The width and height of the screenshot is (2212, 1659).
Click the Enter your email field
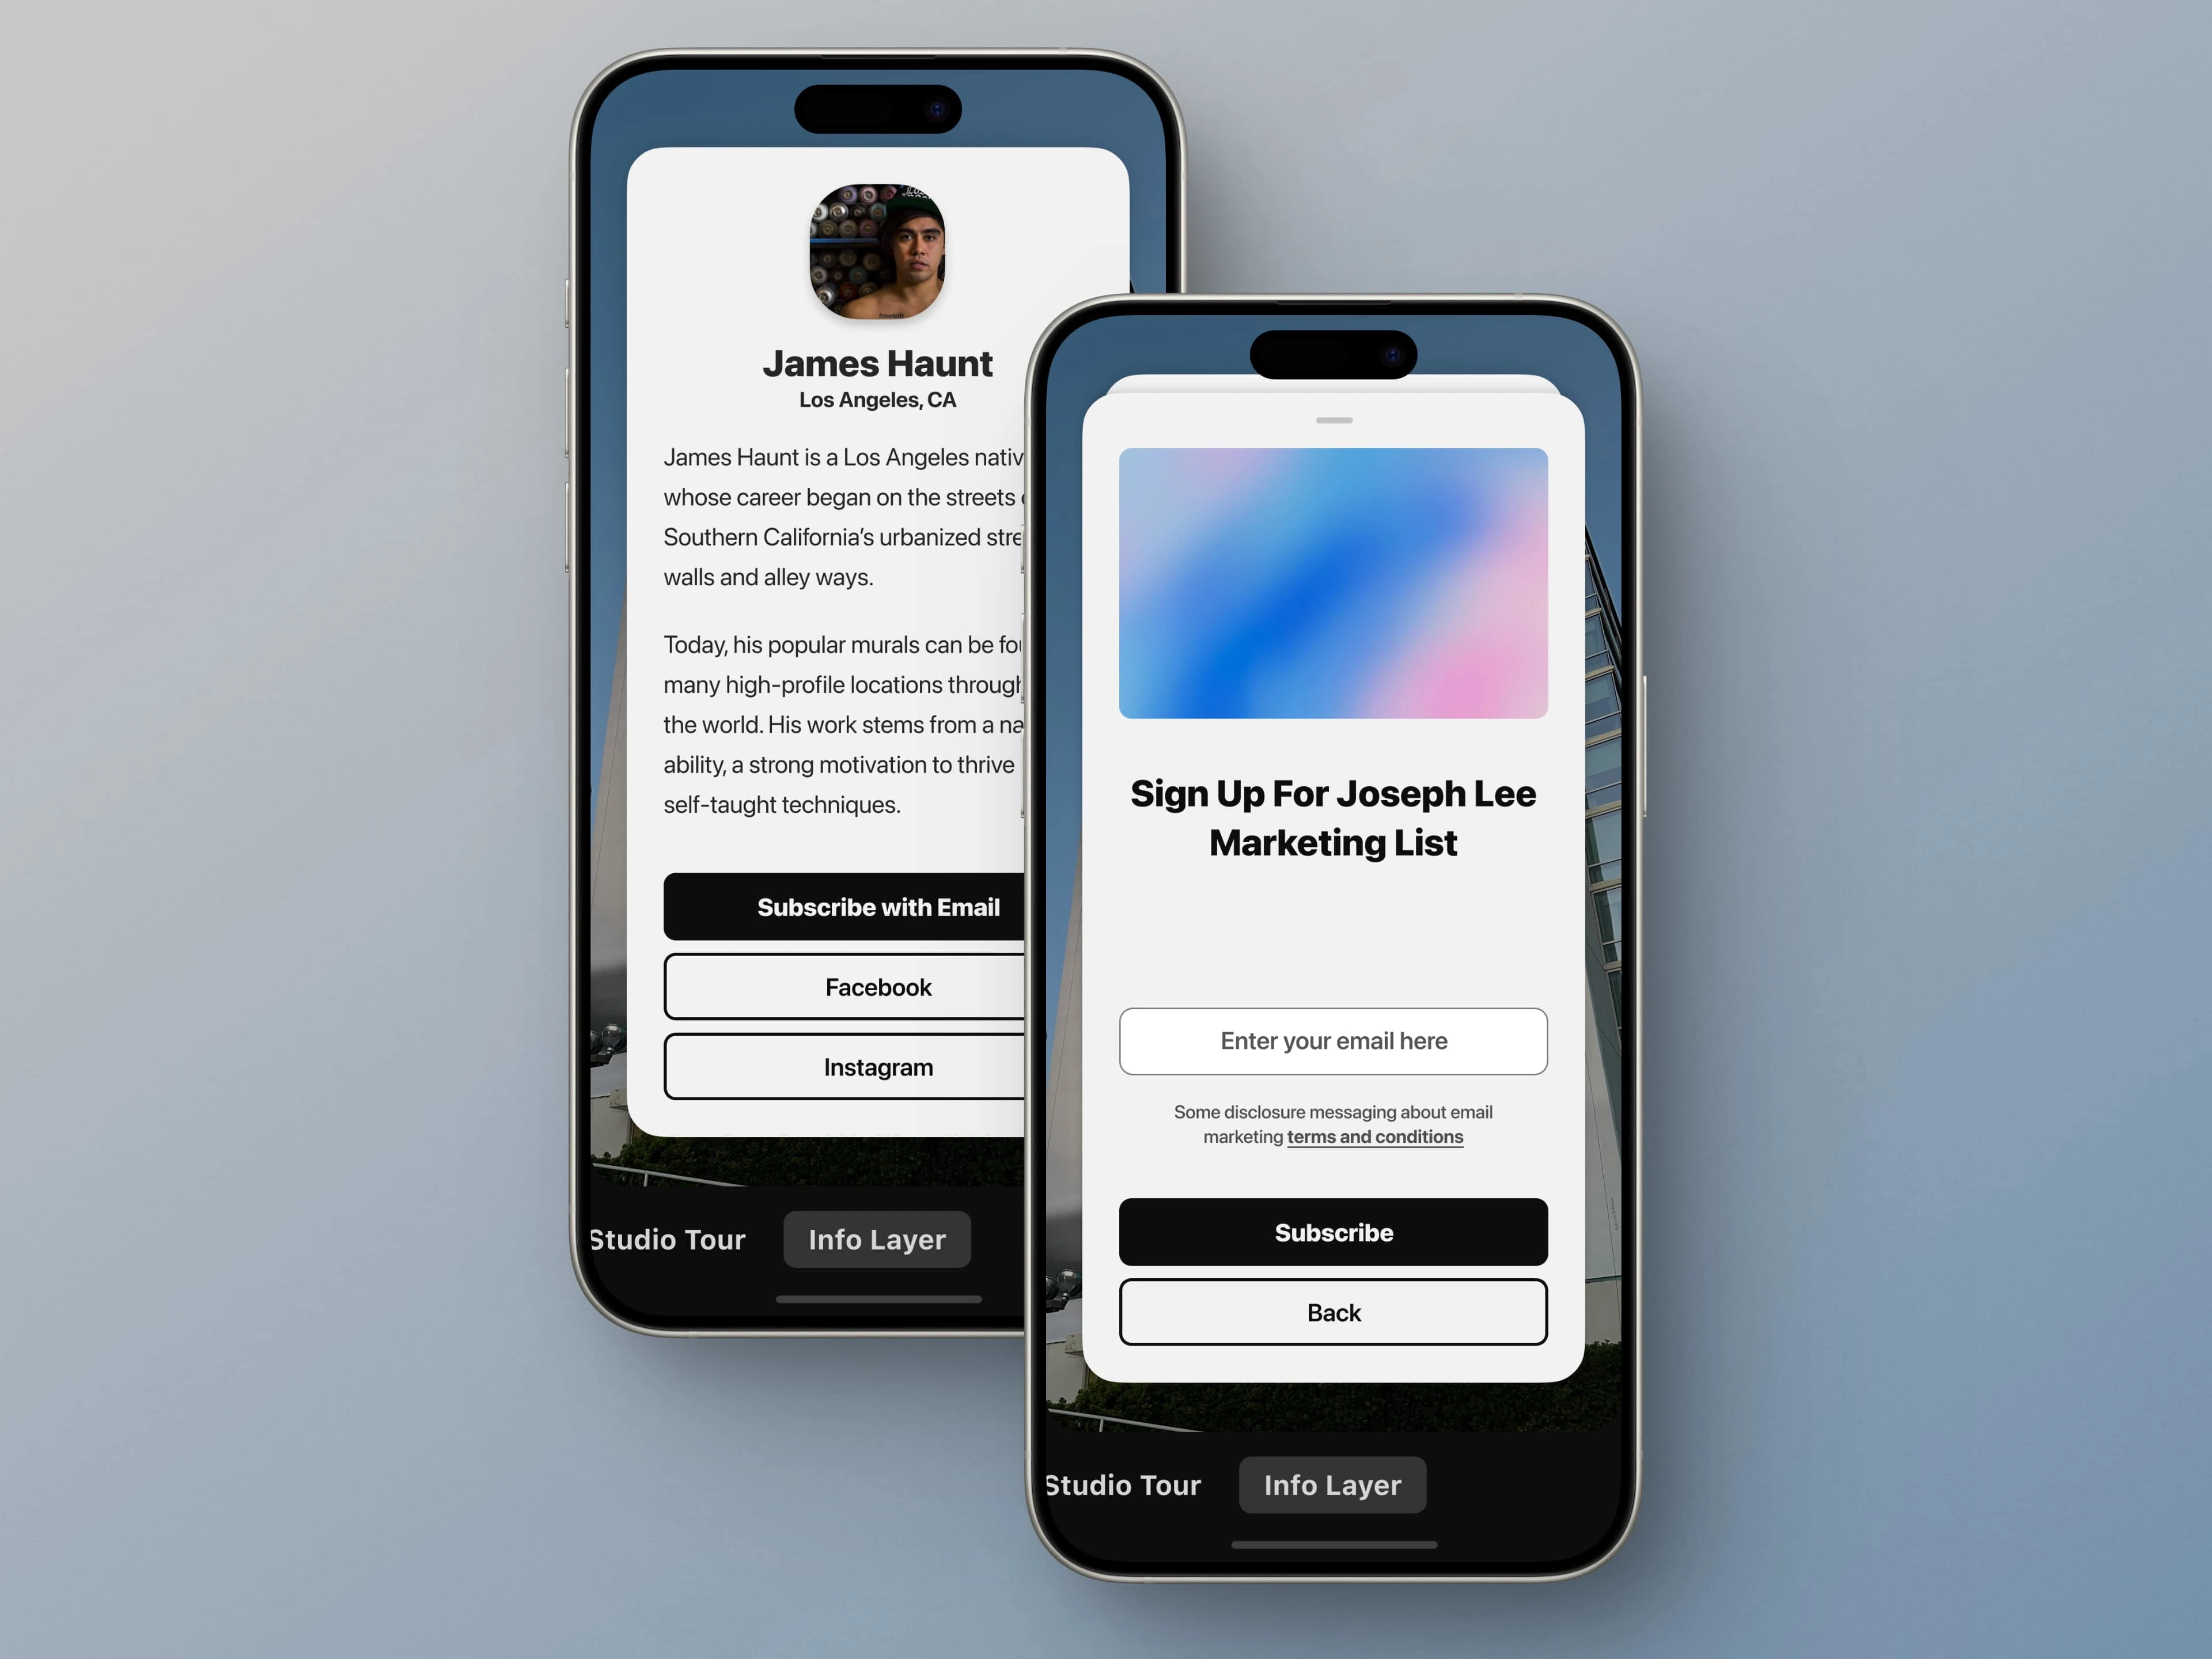pyautogui.click(x=1332, y=1040)
